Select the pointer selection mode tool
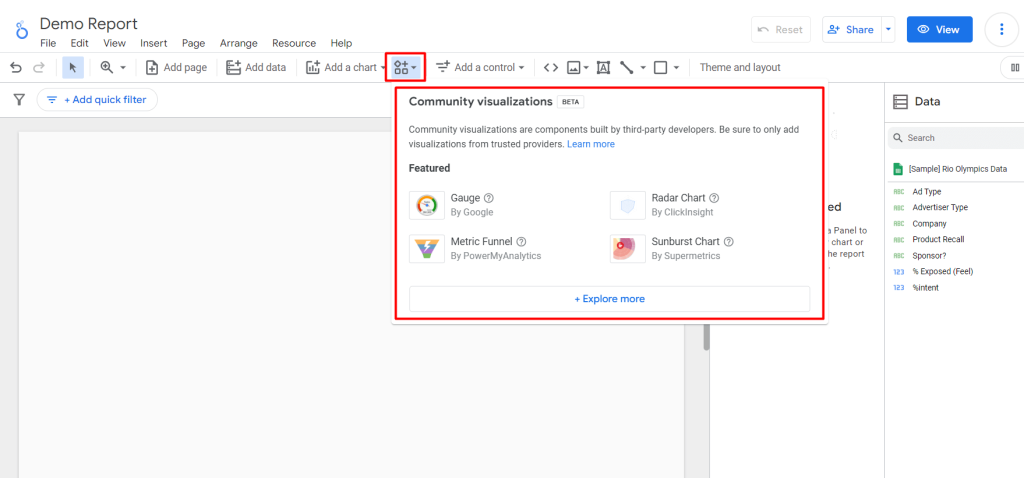The image size is (1024, 478). pos(72,67)
